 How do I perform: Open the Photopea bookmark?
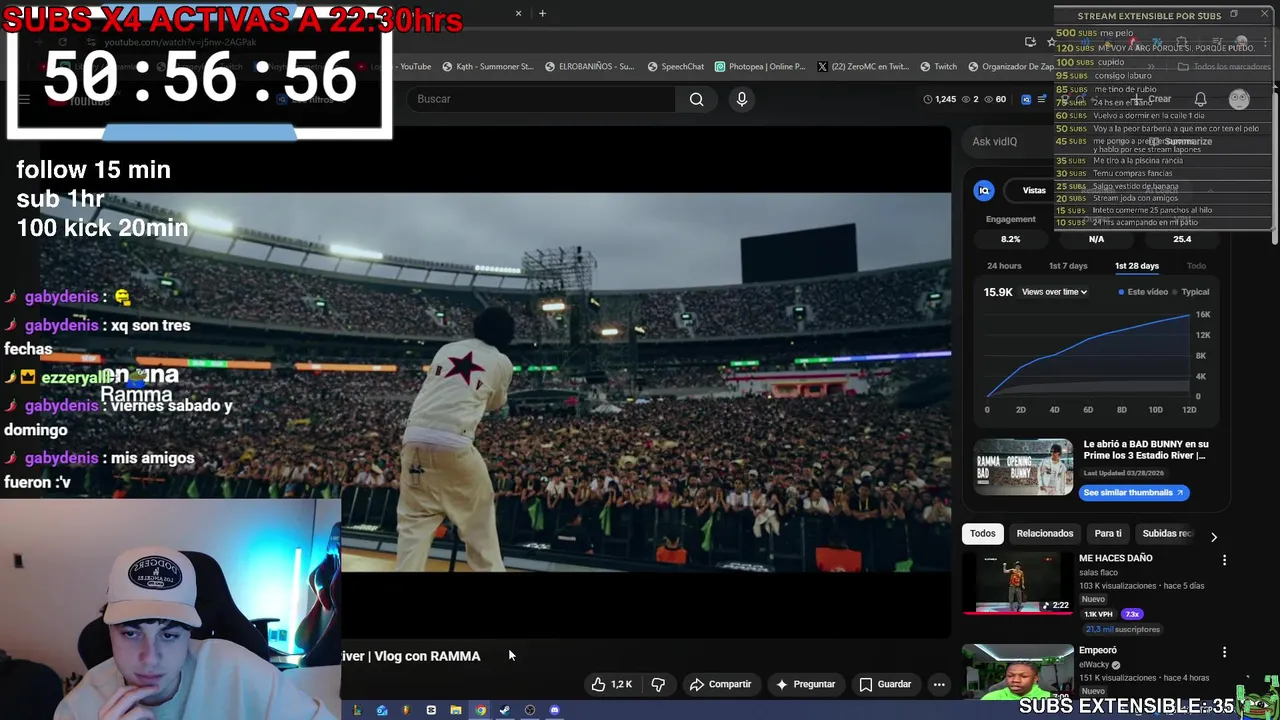pyautogui.click(x=760, y=67)
